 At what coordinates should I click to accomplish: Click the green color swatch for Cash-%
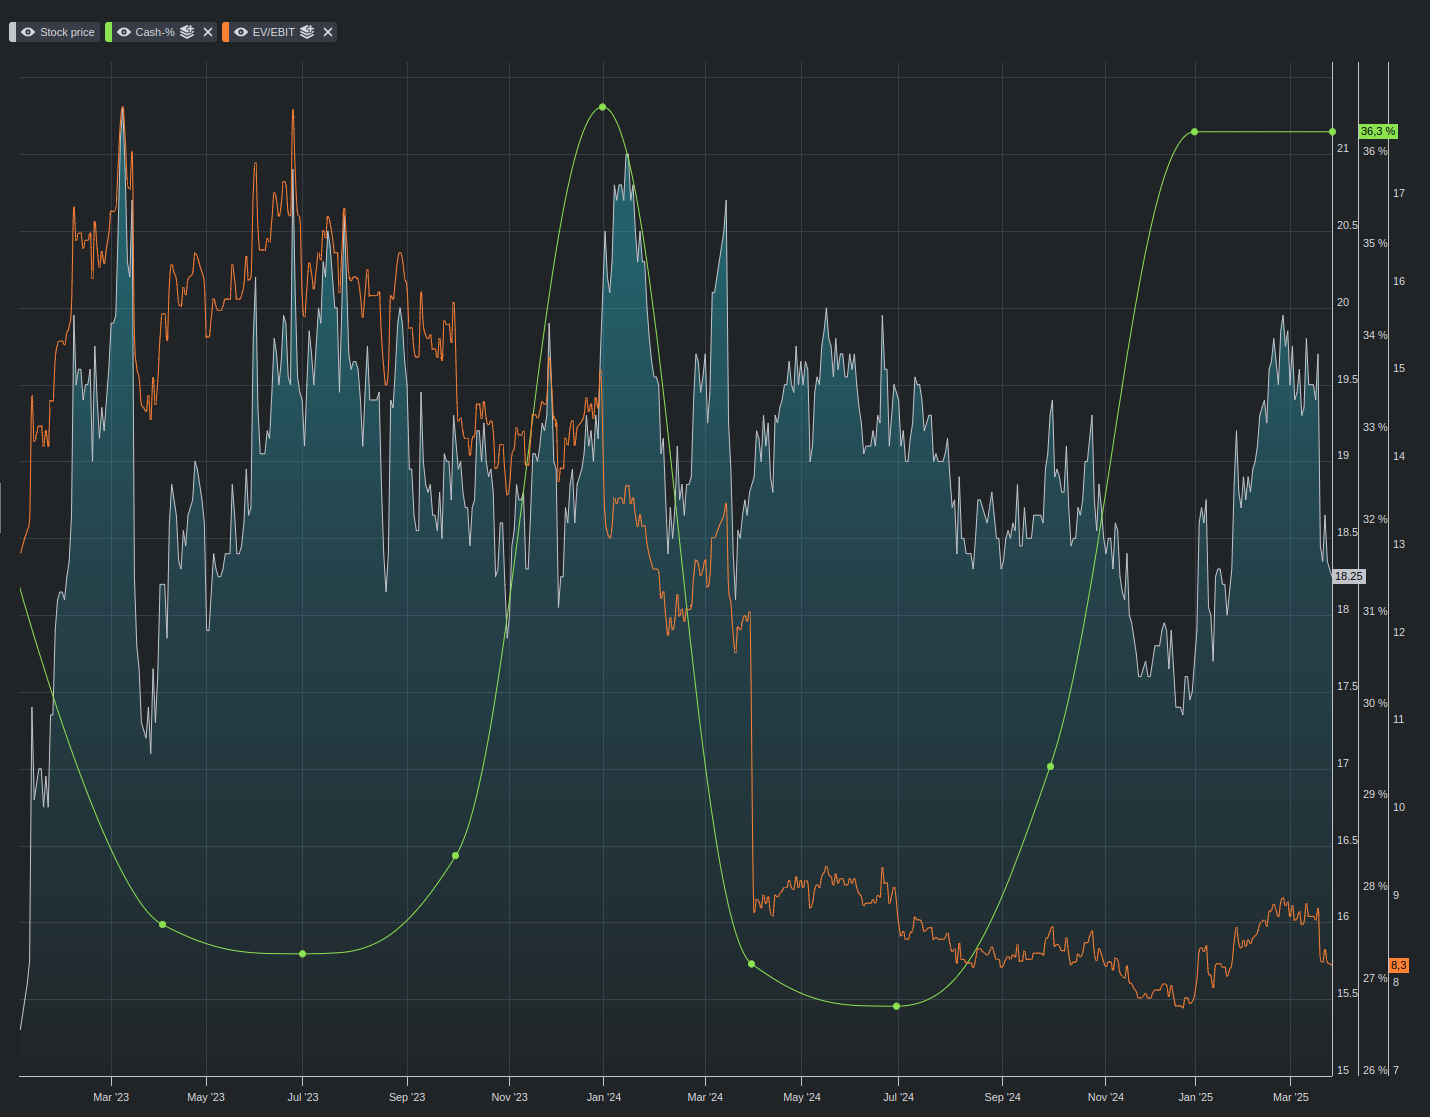pos(109,32)
